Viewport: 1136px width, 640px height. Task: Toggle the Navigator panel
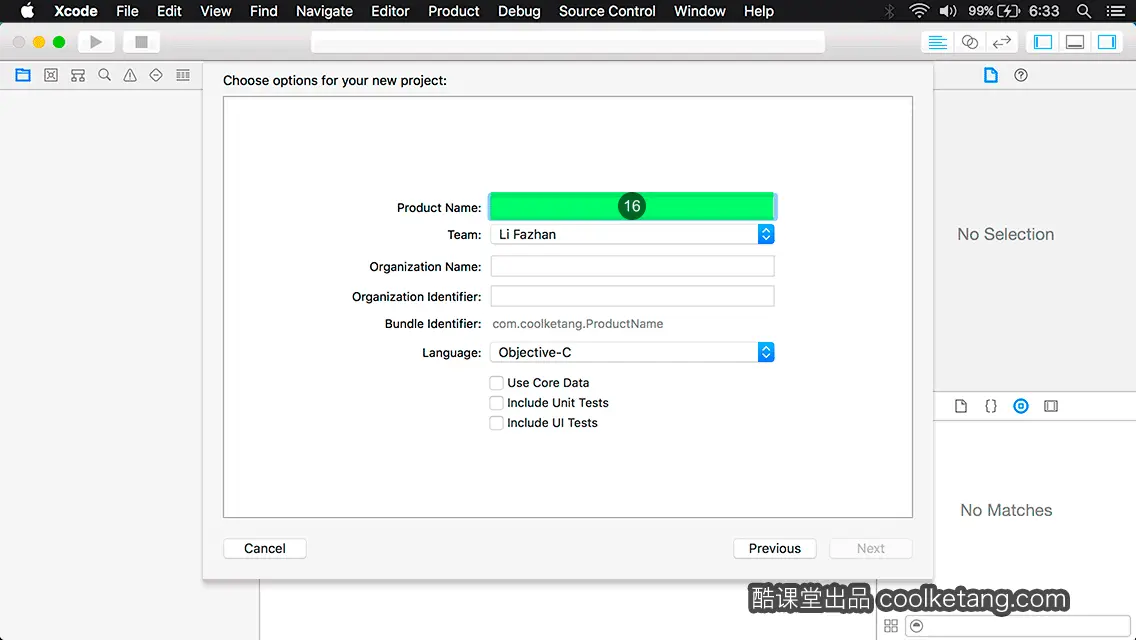[1043, 42]
